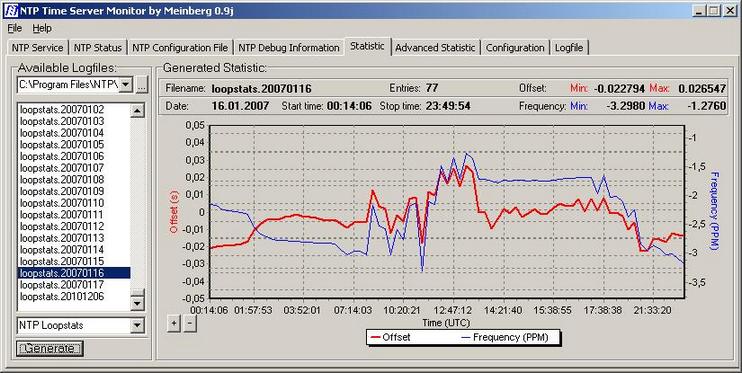
Task: Switch to the Logfile tab
Action: point(569,48)
